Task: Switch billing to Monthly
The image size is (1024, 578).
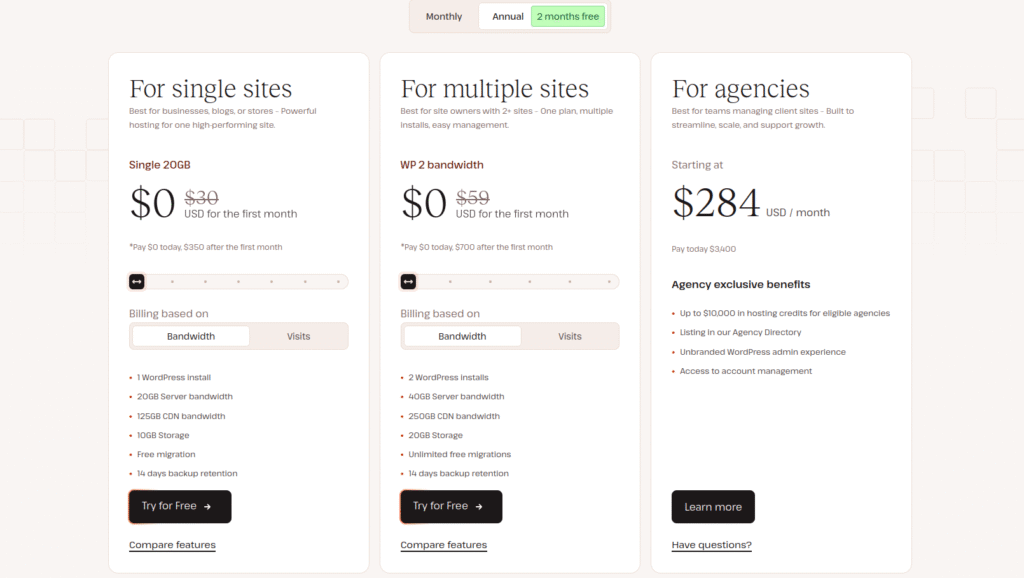Action: pyautogui.click(x=443, y=16)
